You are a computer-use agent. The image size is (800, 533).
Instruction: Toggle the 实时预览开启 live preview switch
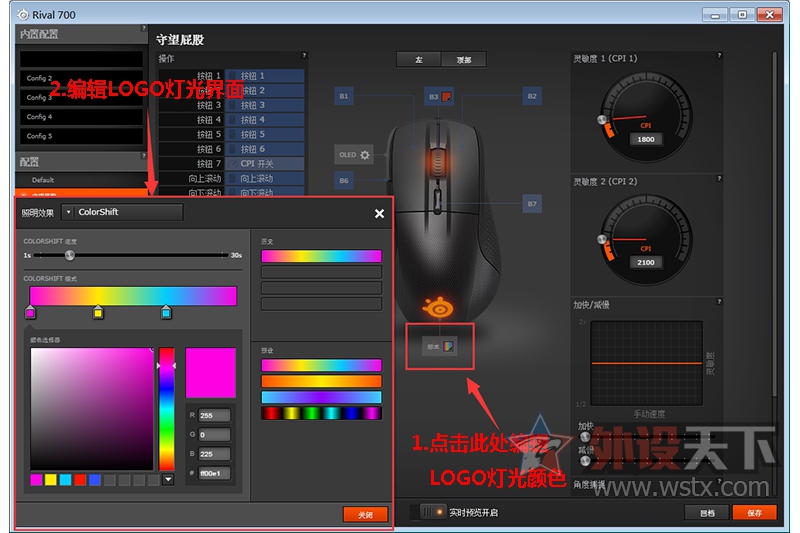433,512
